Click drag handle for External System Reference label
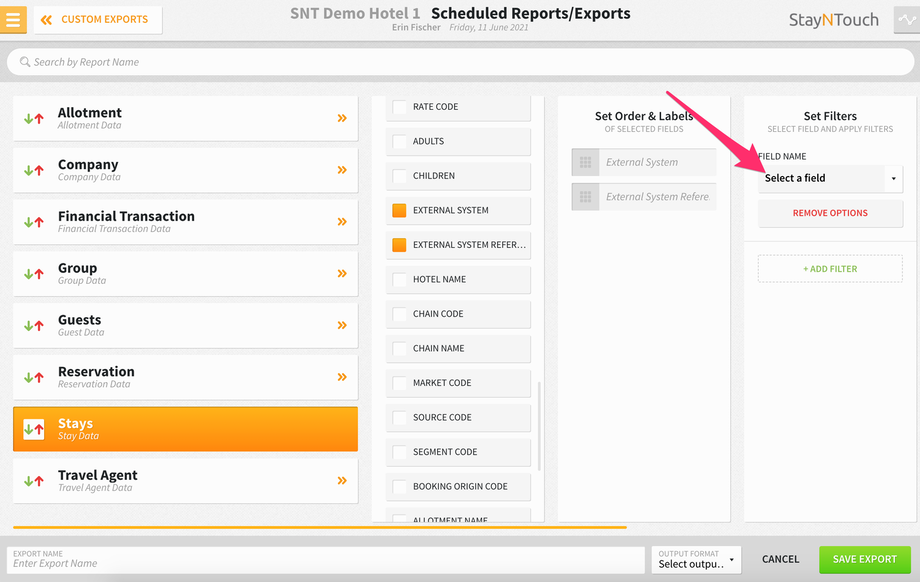The width and height of the screenshot is (920, 582). (585, 197)
